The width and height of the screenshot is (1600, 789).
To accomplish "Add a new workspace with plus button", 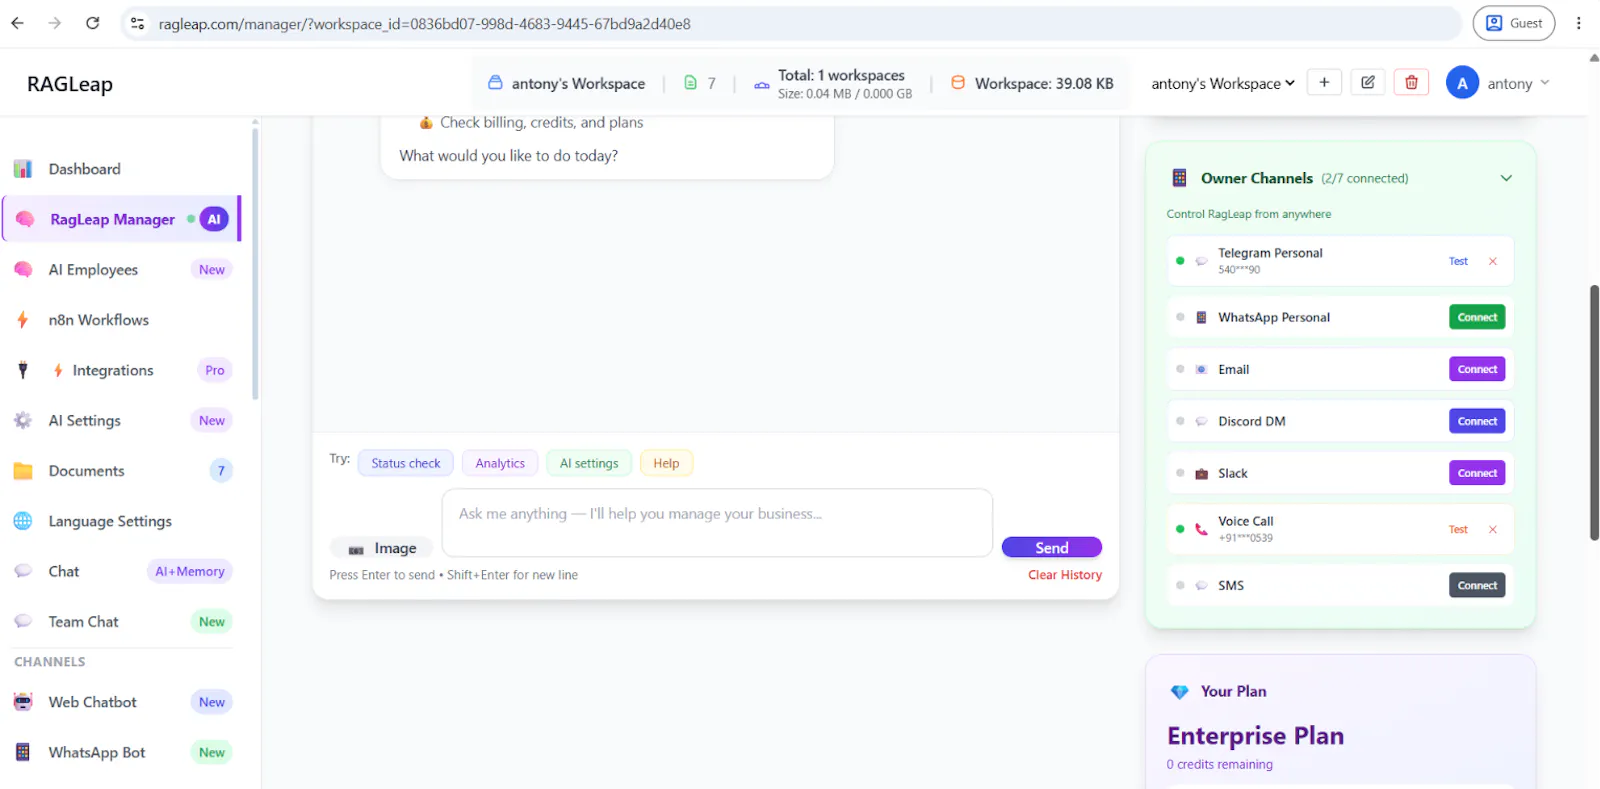I will coord(1324,83).
